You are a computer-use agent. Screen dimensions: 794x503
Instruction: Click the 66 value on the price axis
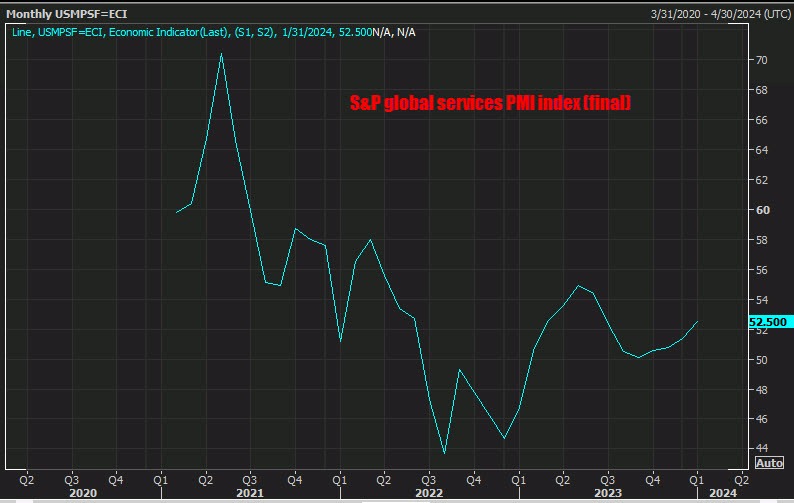761,120
